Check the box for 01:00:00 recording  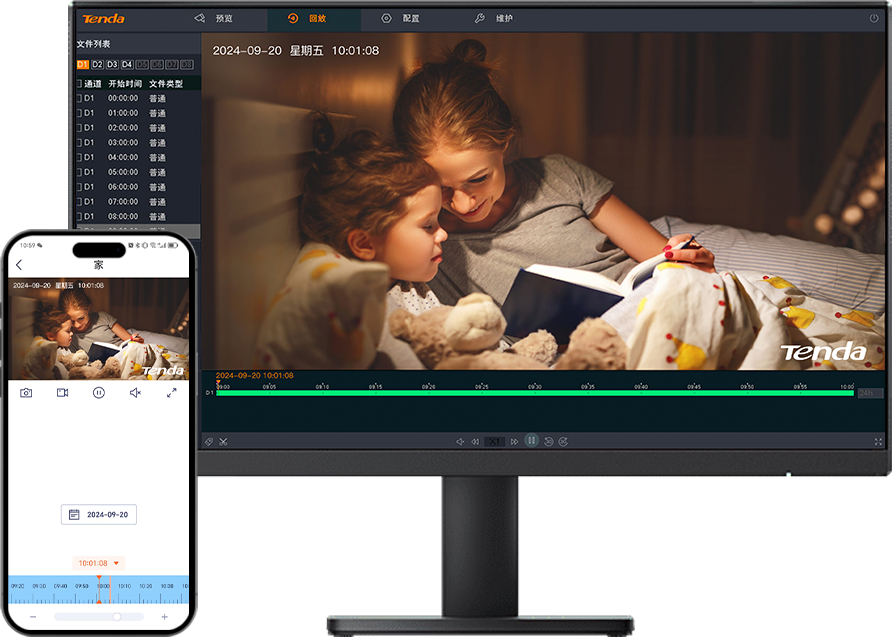tap(79, 113)
